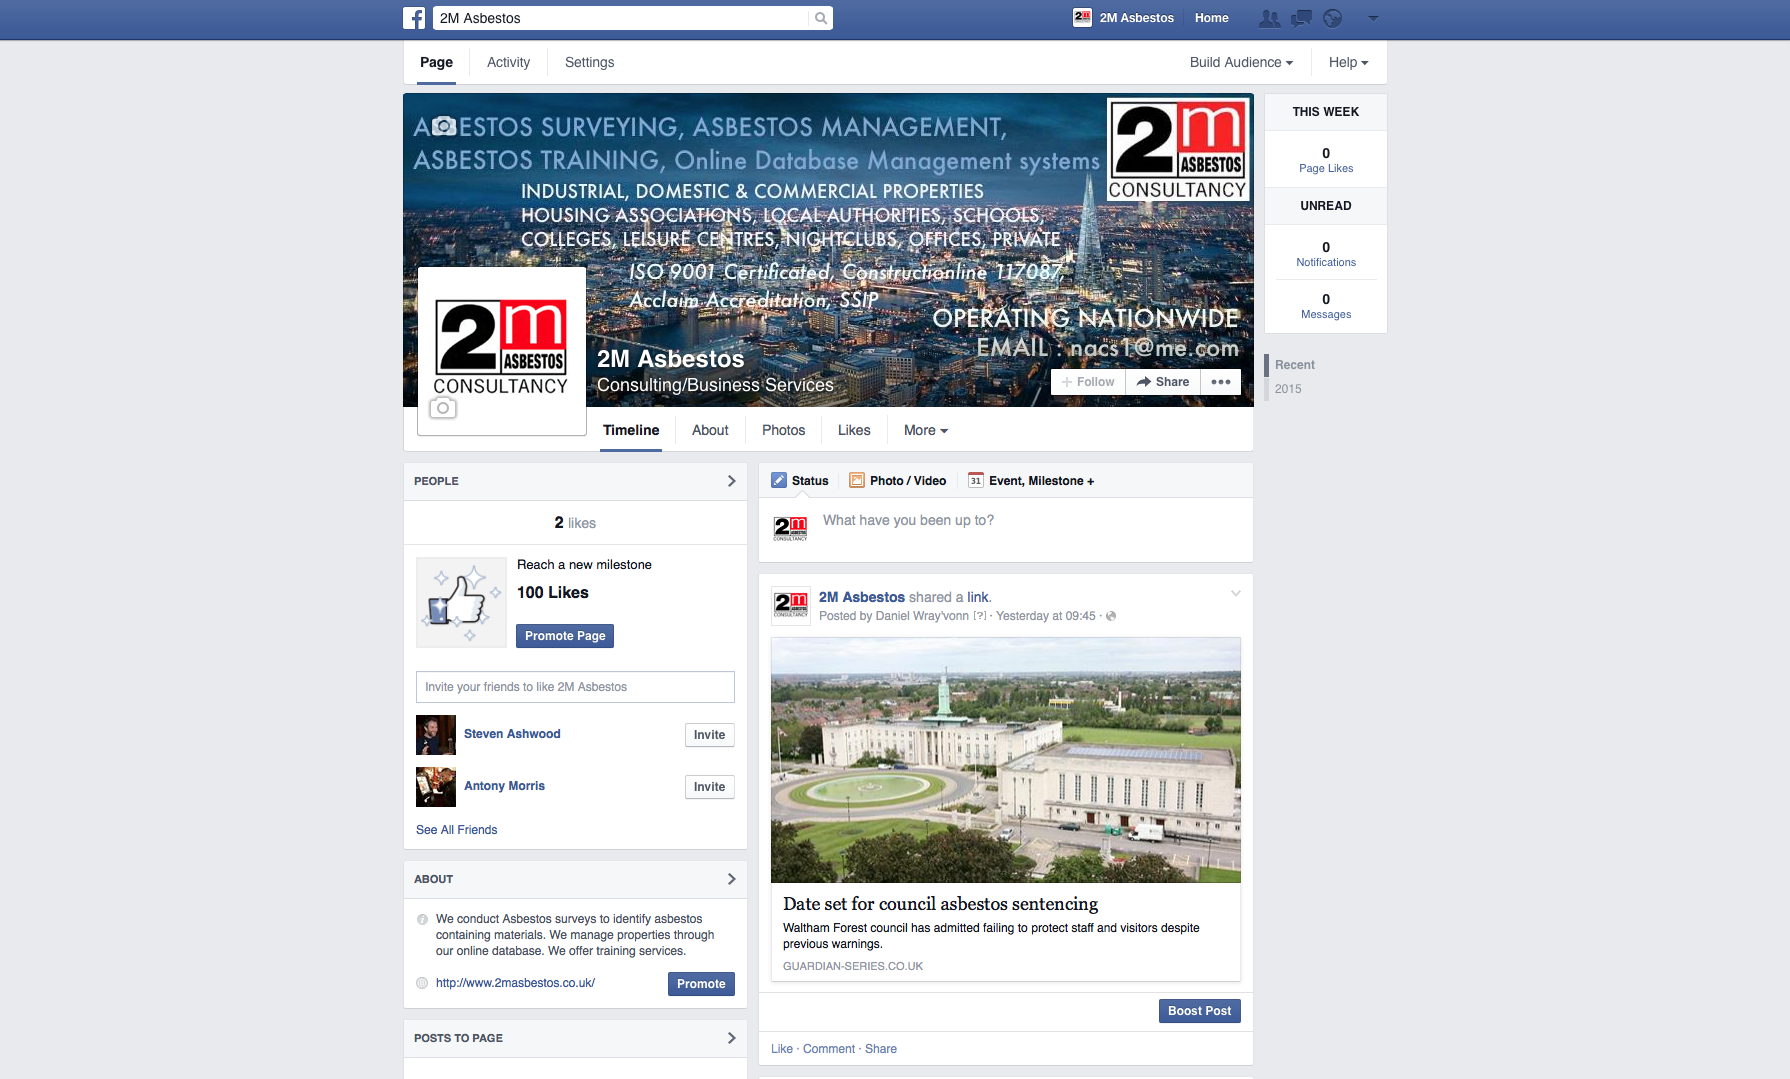Screen dimensions: 1790x1079
Task: Comment on the shared link post
Action: pos(829,1049)
